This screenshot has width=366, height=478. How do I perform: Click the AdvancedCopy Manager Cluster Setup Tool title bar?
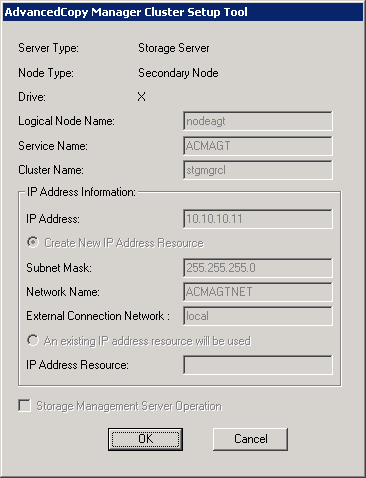pyautogui.click(x=183, y=12)
